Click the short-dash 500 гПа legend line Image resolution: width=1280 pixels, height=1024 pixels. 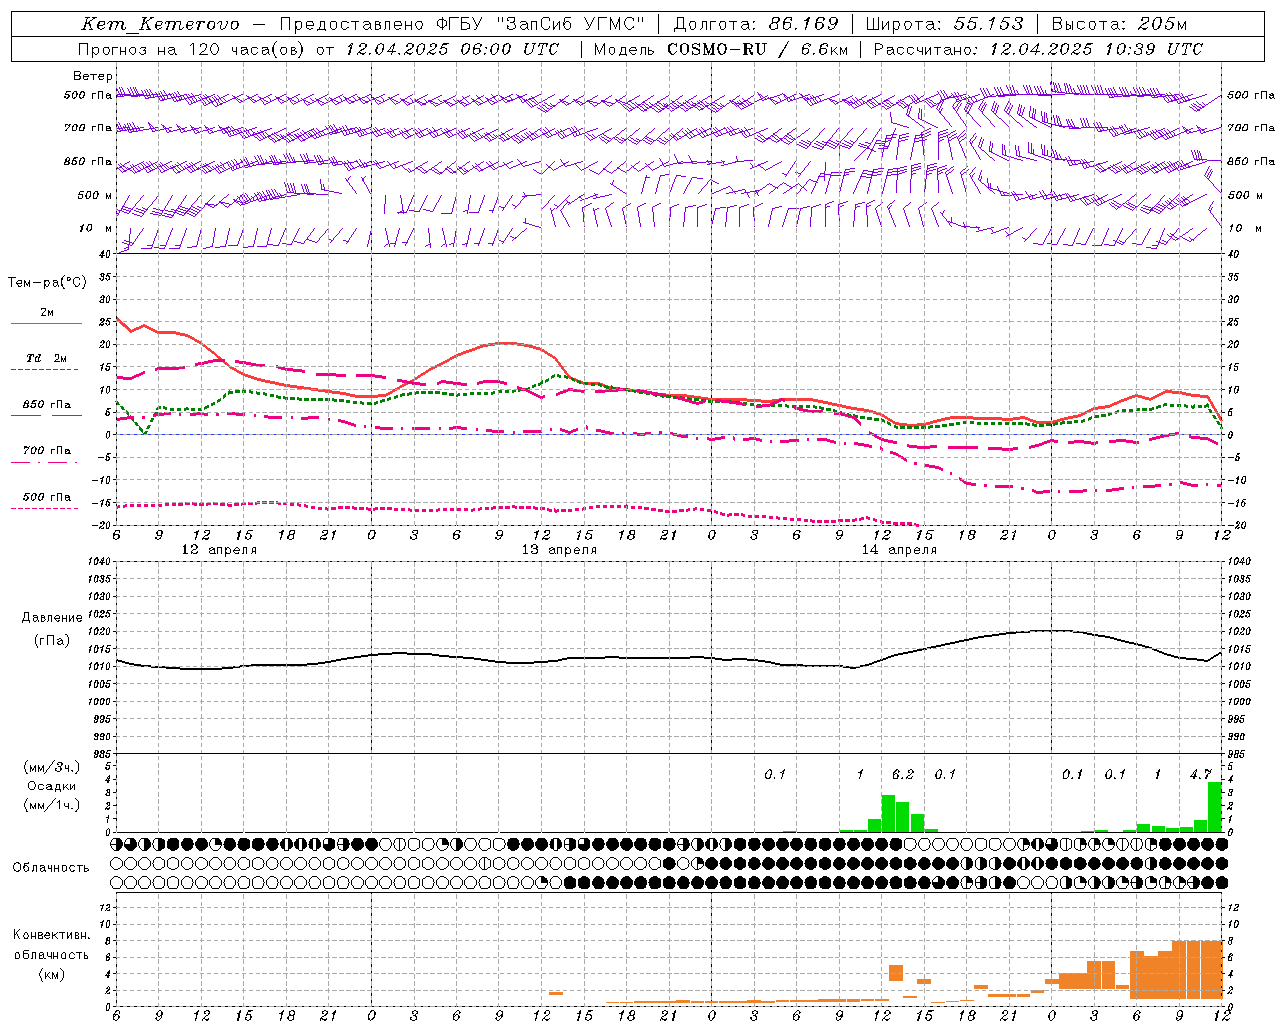click(46, 509)
